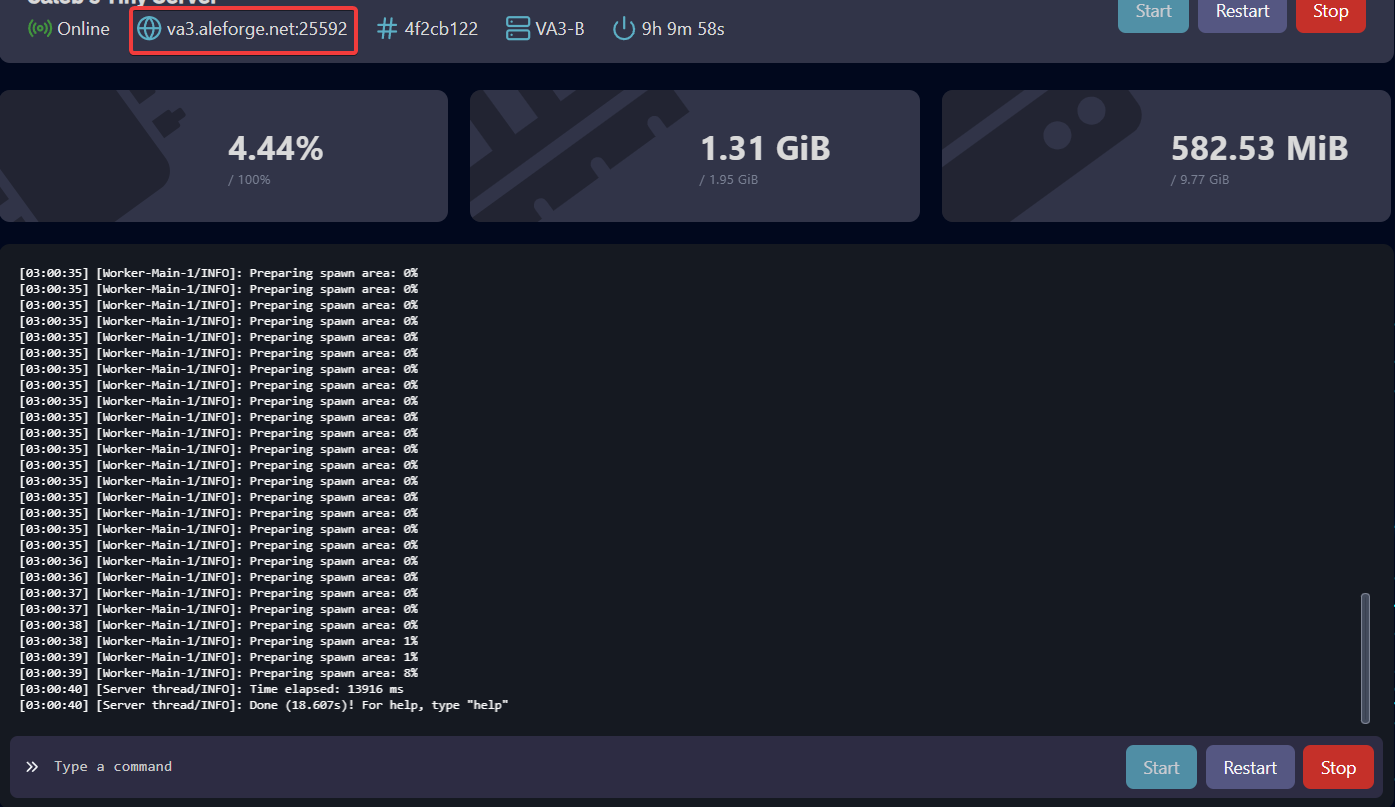
Task: Click the server ID text 4f2cb122
Action: coord(441,29)
